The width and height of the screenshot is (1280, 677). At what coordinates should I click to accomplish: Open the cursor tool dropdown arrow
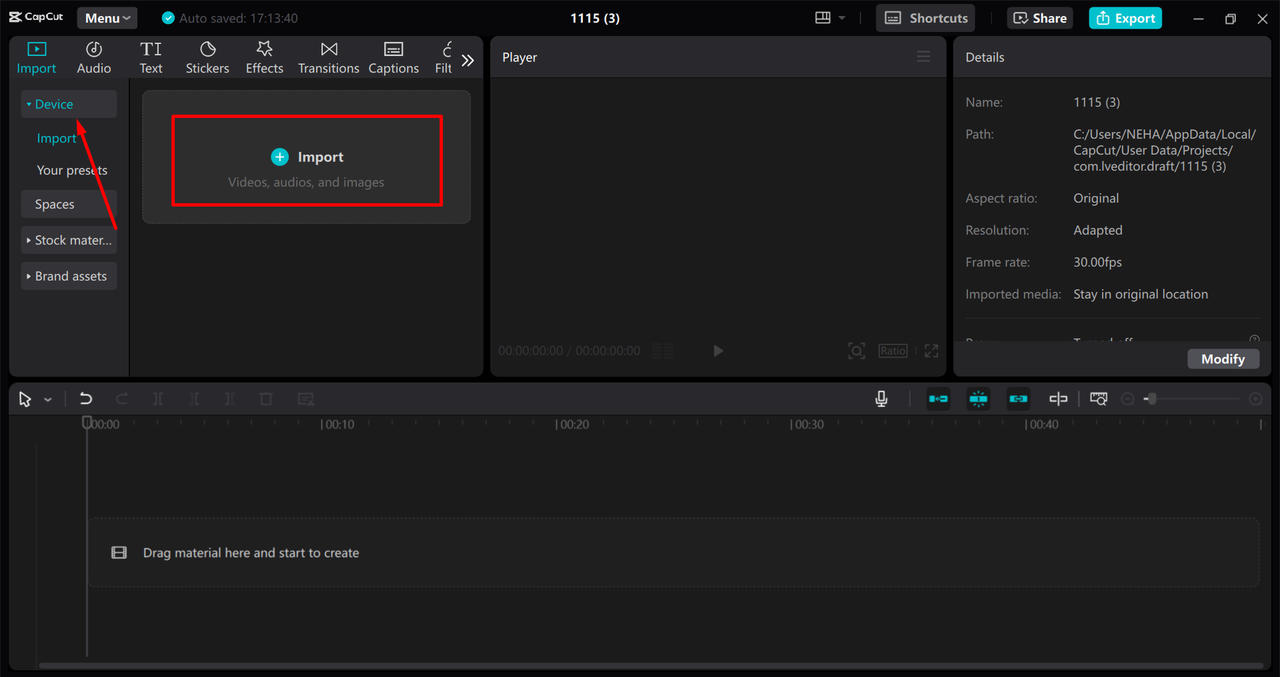(47, 400)
